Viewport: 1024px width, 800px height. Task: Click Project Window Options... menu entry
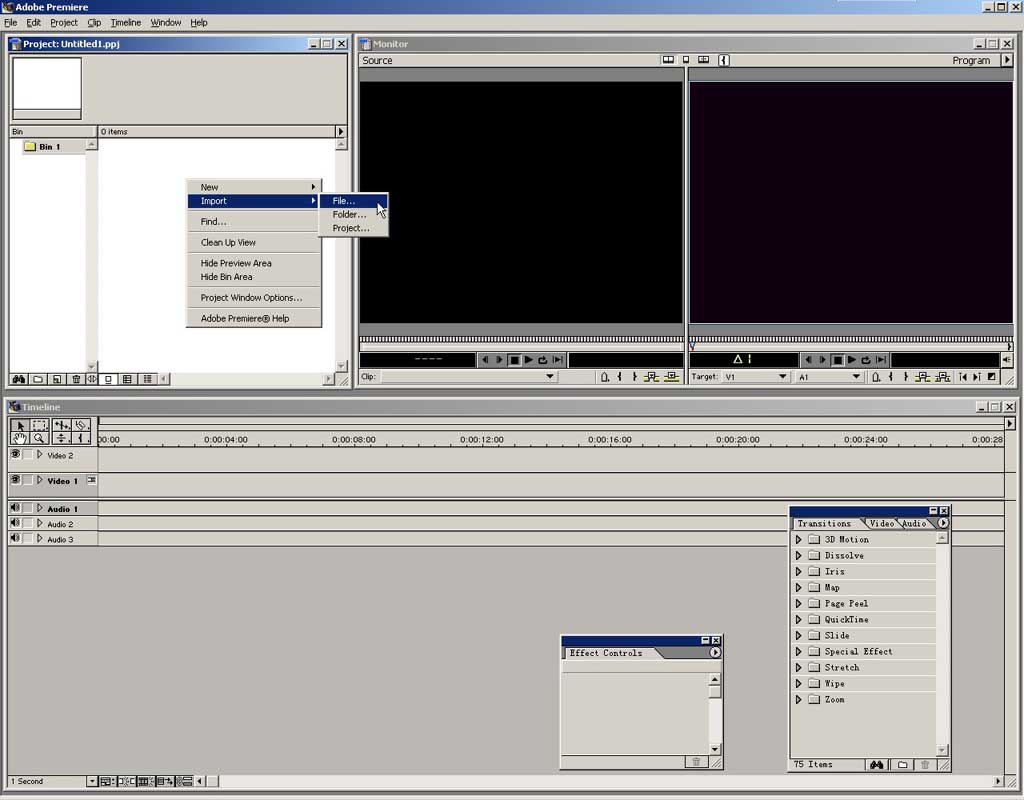251,298
